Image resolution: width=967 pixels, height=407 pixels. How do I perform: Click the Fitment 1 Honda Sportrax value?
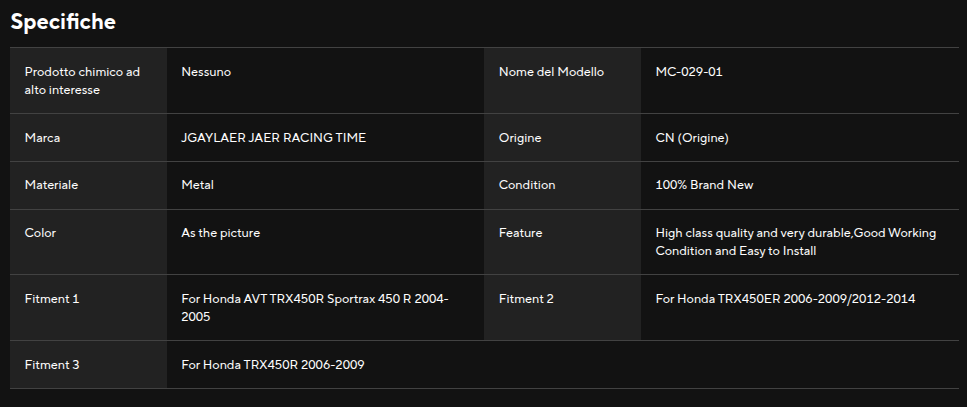point(315,307)
